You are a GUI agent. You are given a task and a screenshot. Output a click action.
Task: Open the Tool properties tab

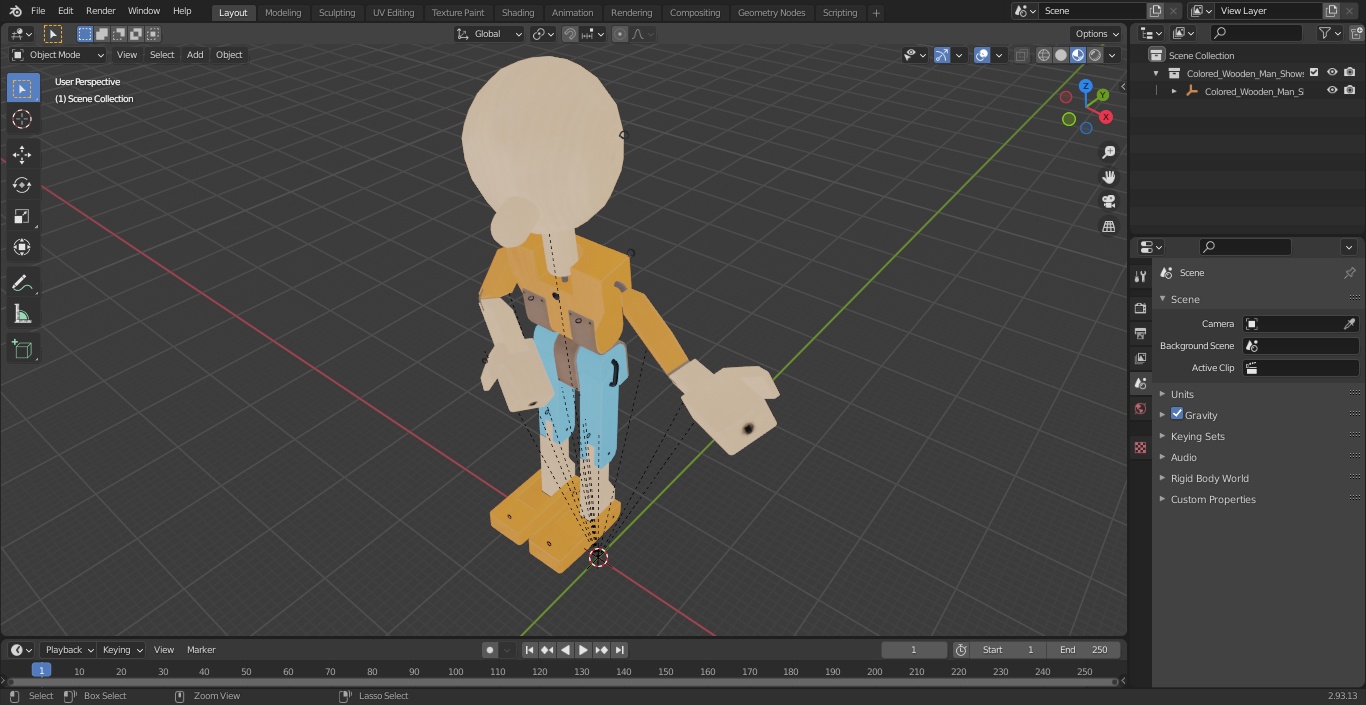tap(1140, 277)
